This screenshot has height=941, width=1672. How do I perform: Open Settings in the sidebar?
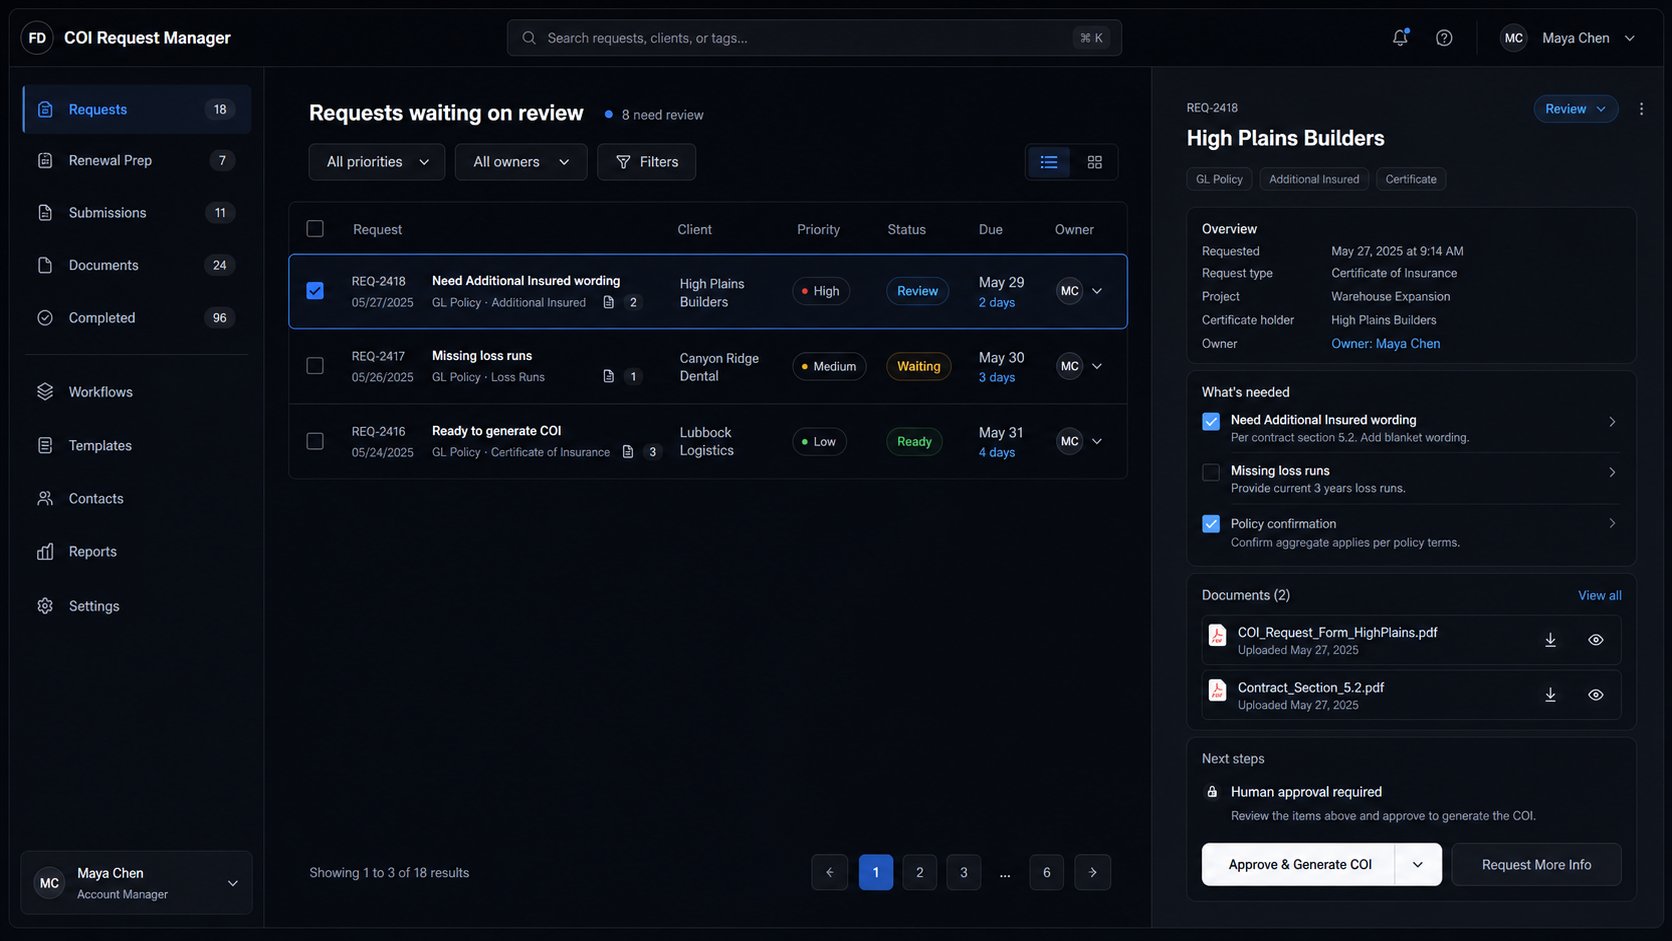click(x=136, y=606)
